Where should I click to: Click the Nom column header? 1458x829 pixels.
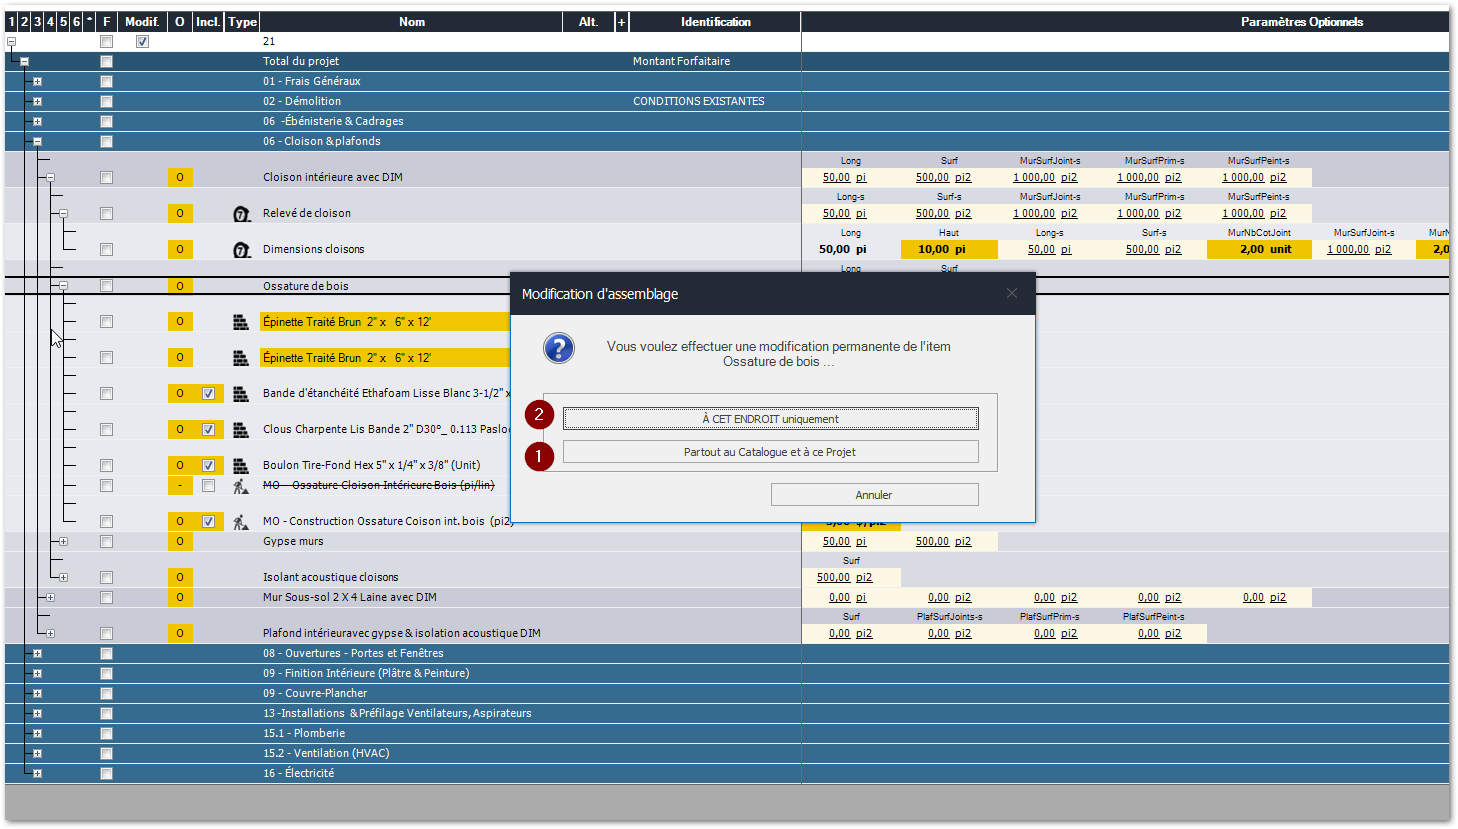pos(412,22)
